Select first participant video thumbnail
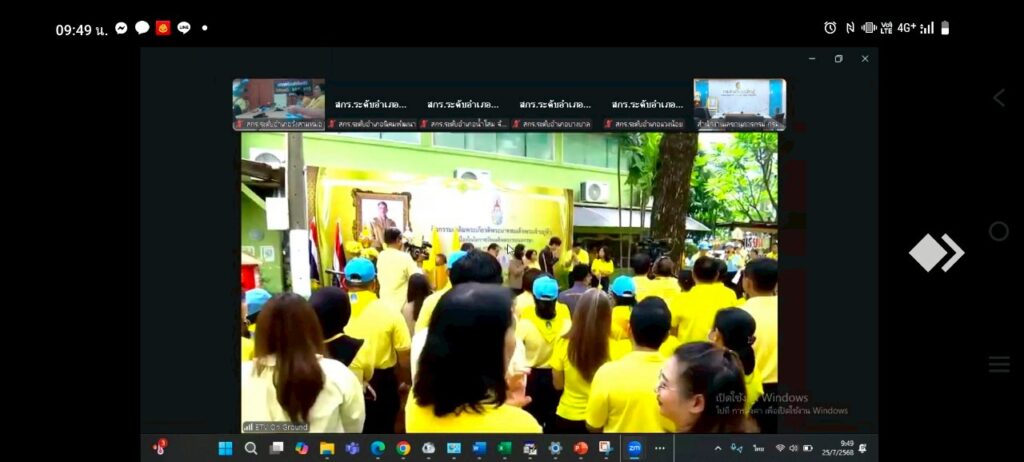Viewport: 1024px width, 462px height. pyautogui.click(x=279, y=104)
